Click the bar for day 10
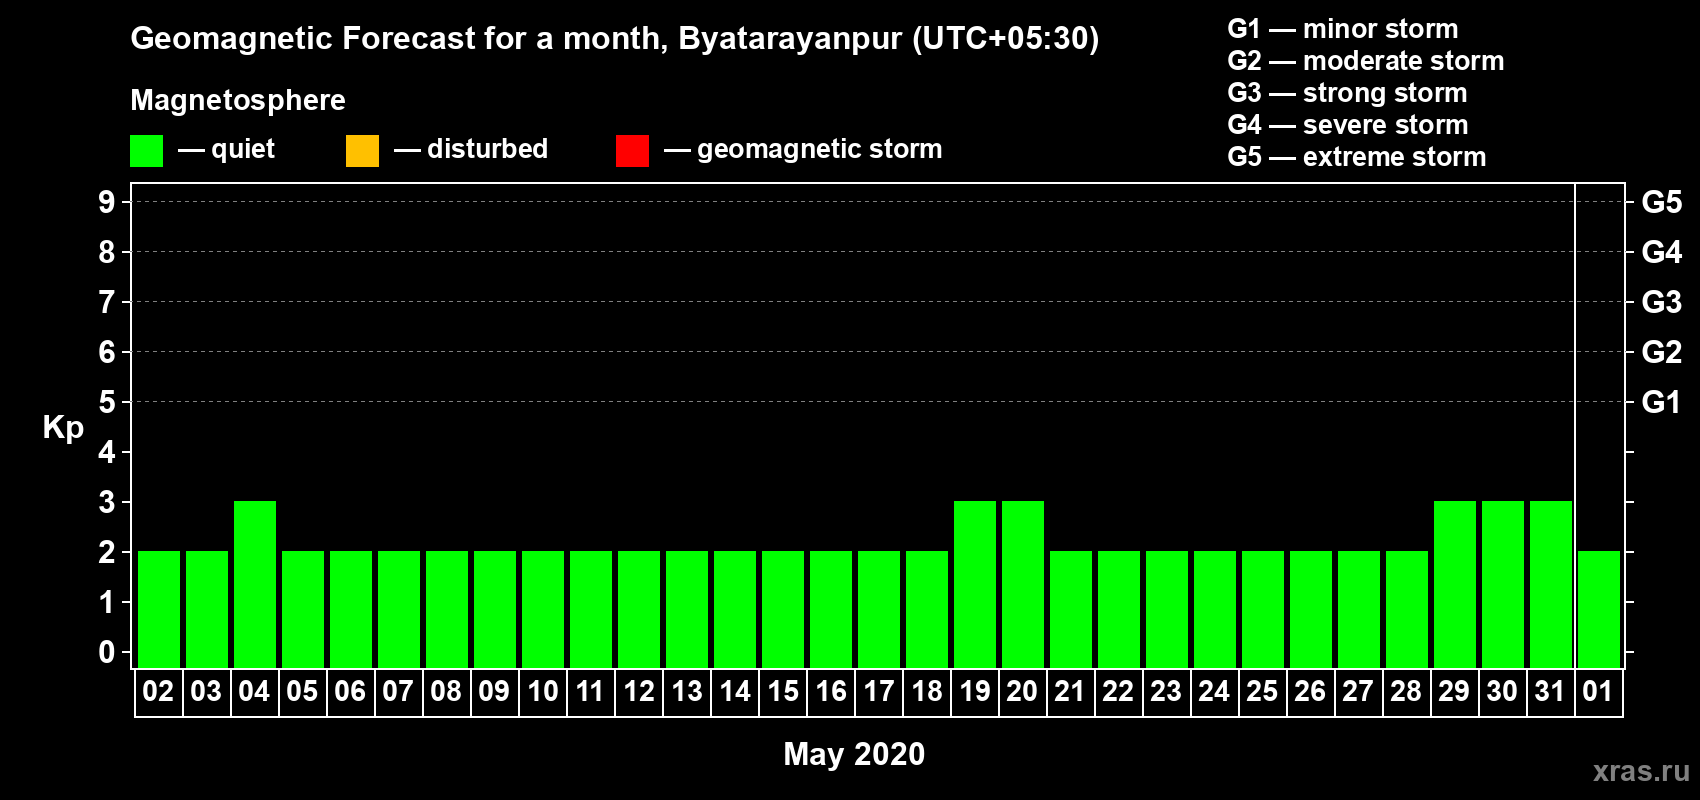This screenshot has height=800, width=1700. click(x=543, y=609)
